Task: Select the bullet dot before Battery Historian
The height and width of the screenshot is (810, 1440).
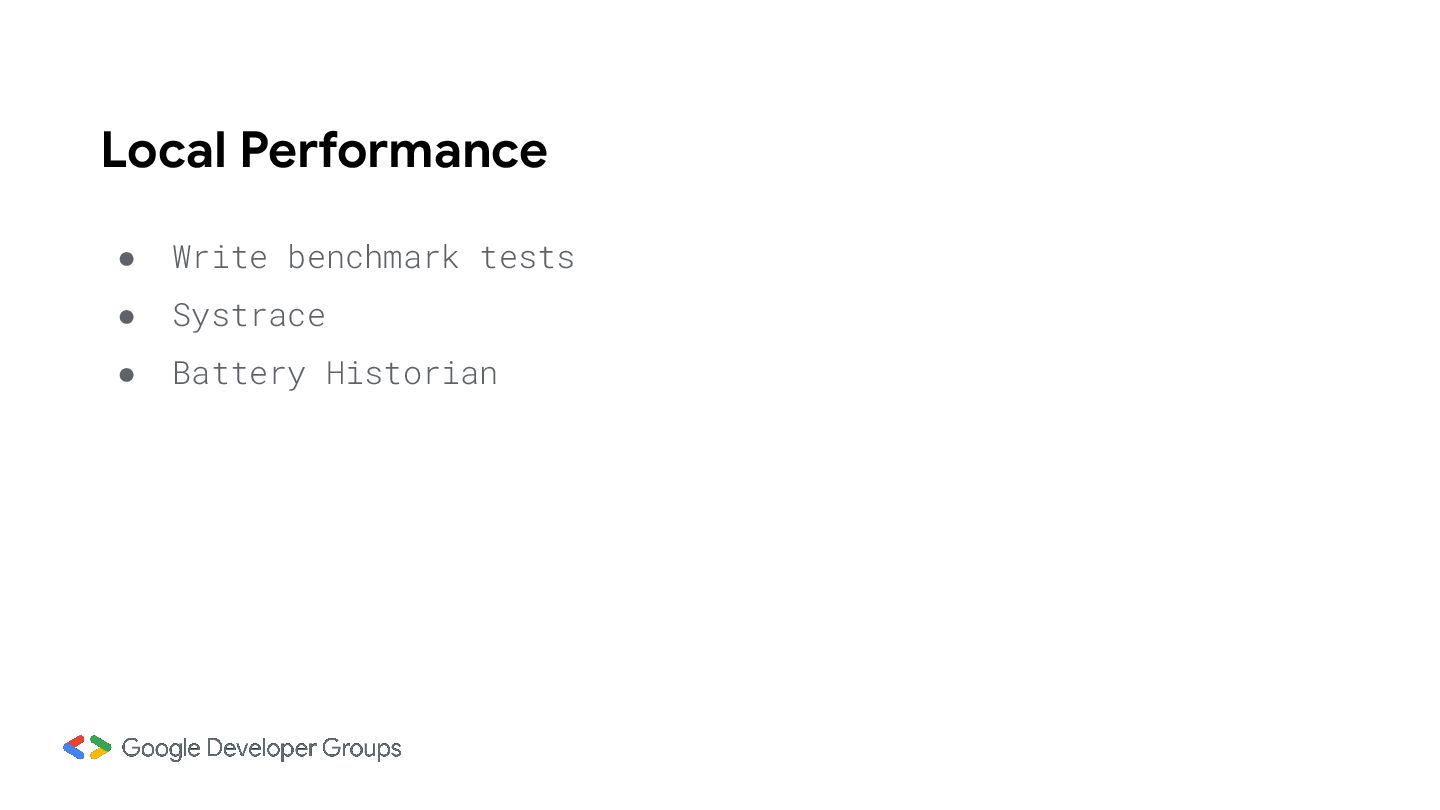Action: pyautogui.click(x=127, y=375)
